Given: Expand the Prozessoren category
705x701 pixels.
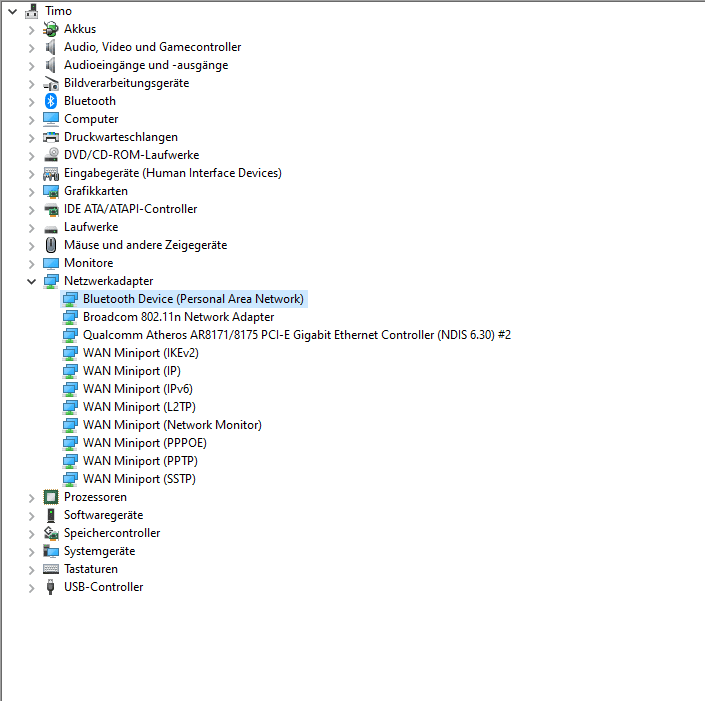Looking at the screenshot, I should [31, 498].
